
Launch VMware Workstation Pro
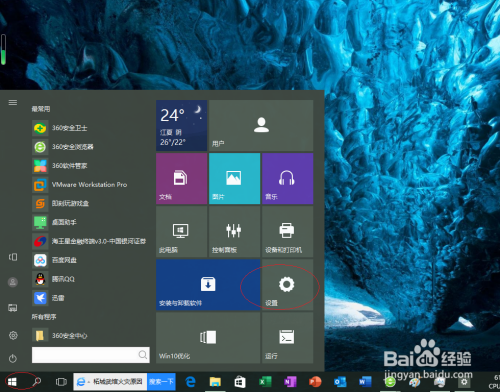90,185
